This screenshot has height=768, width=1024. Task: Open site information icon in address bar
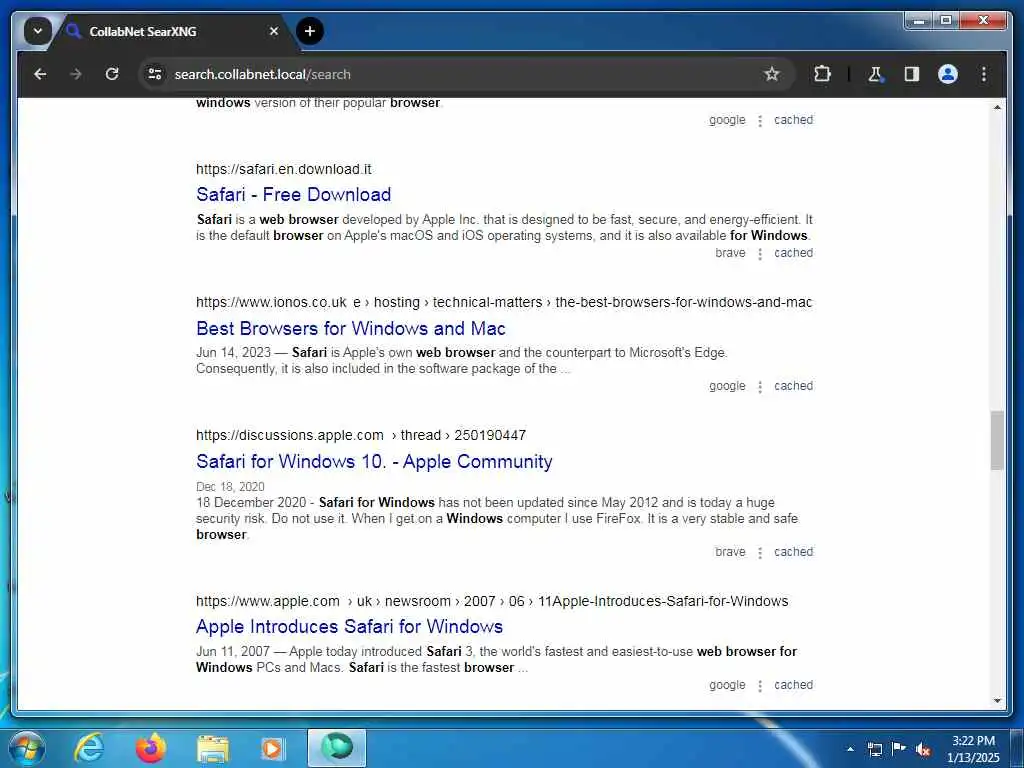(155, 74)
